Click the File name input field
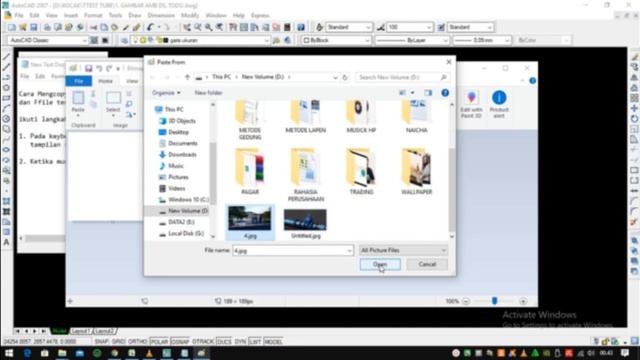 coord(289,251)
